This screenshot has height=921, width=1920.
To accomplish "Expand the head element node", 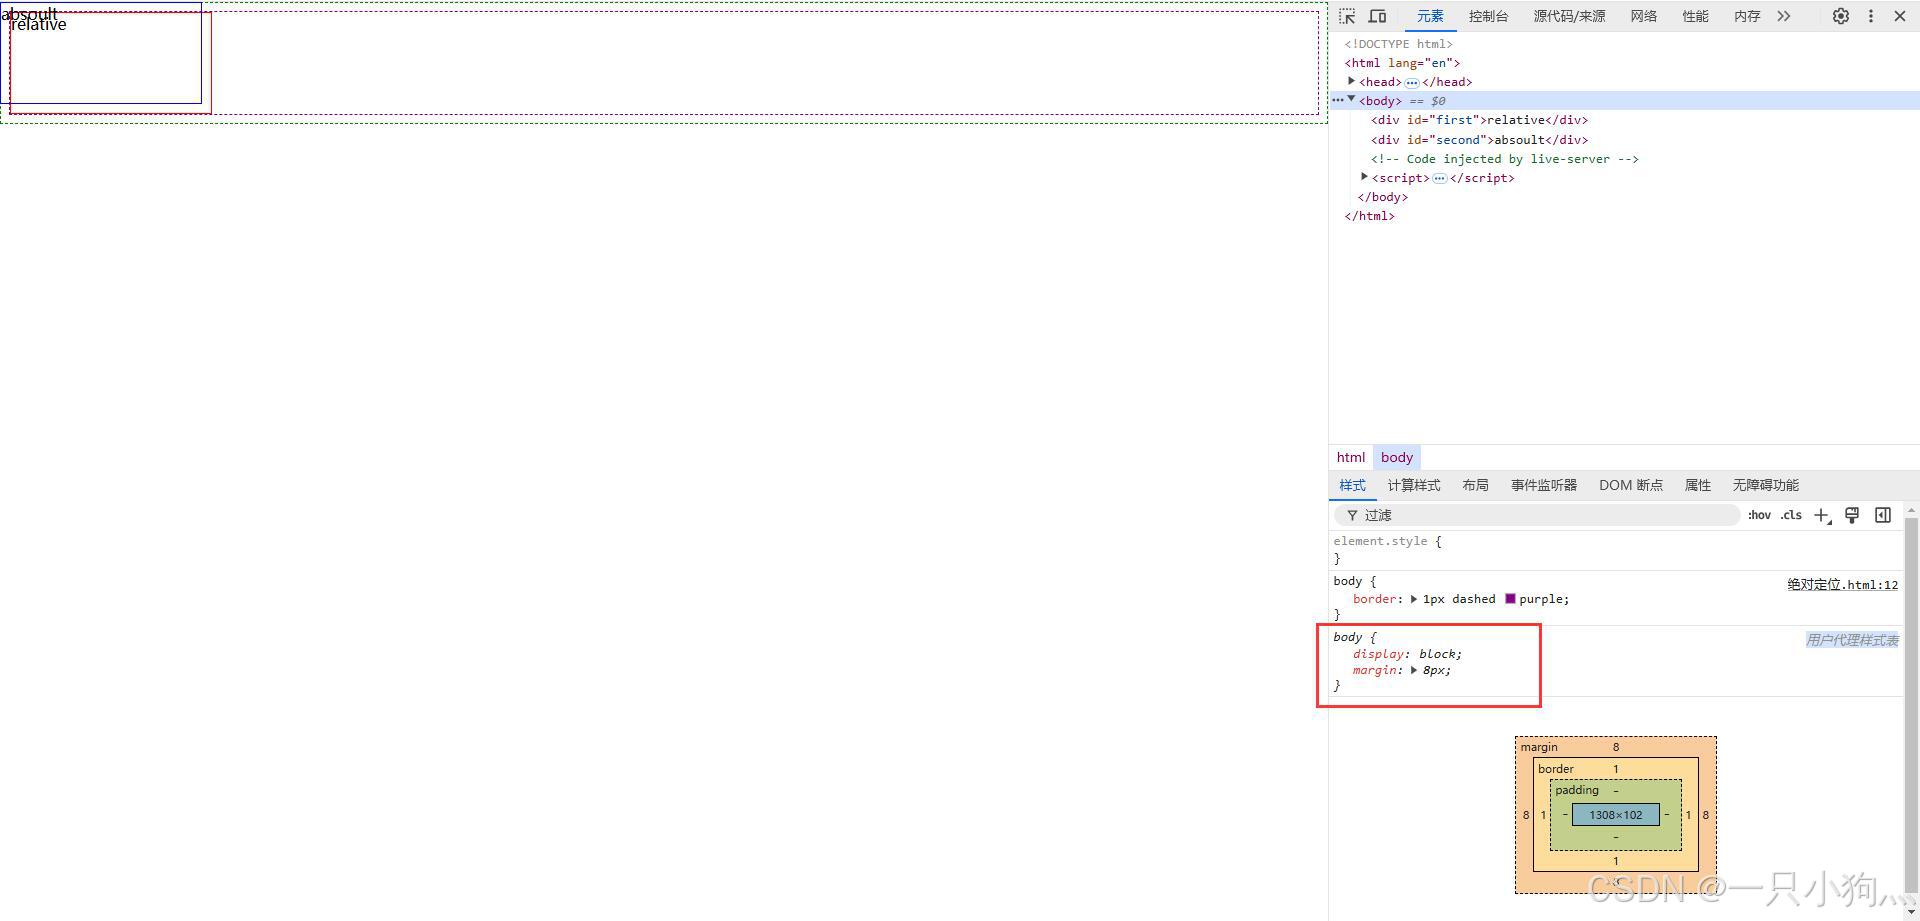I will 1351,81.
